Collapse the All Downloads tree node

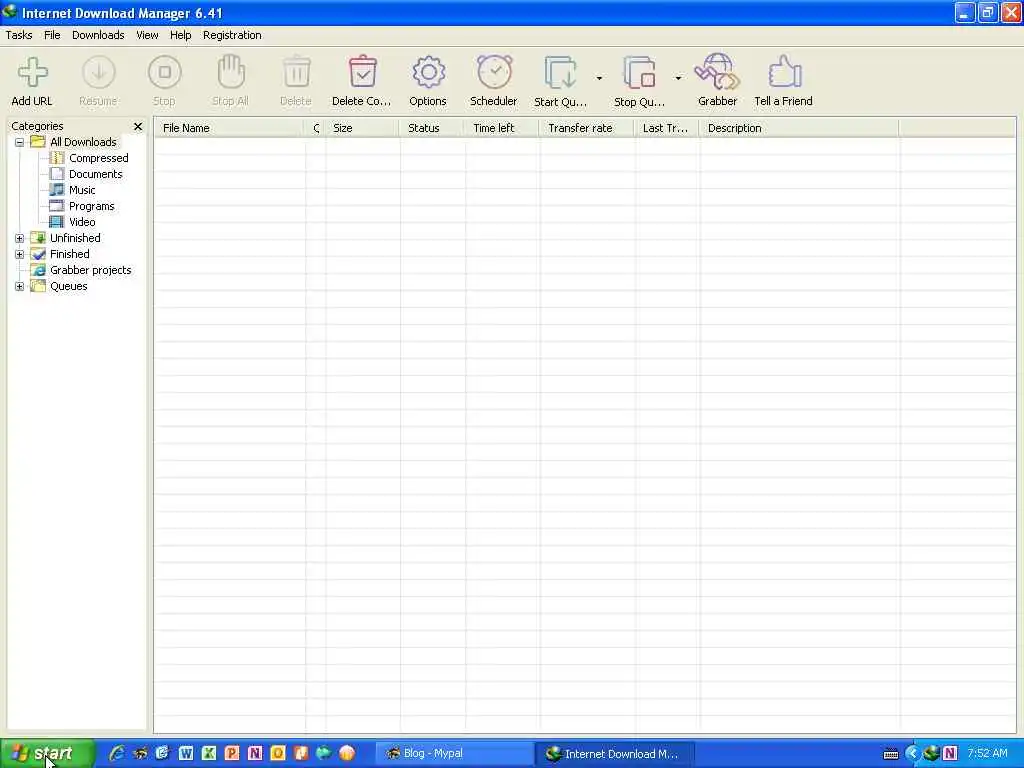(x=20, y=142)
